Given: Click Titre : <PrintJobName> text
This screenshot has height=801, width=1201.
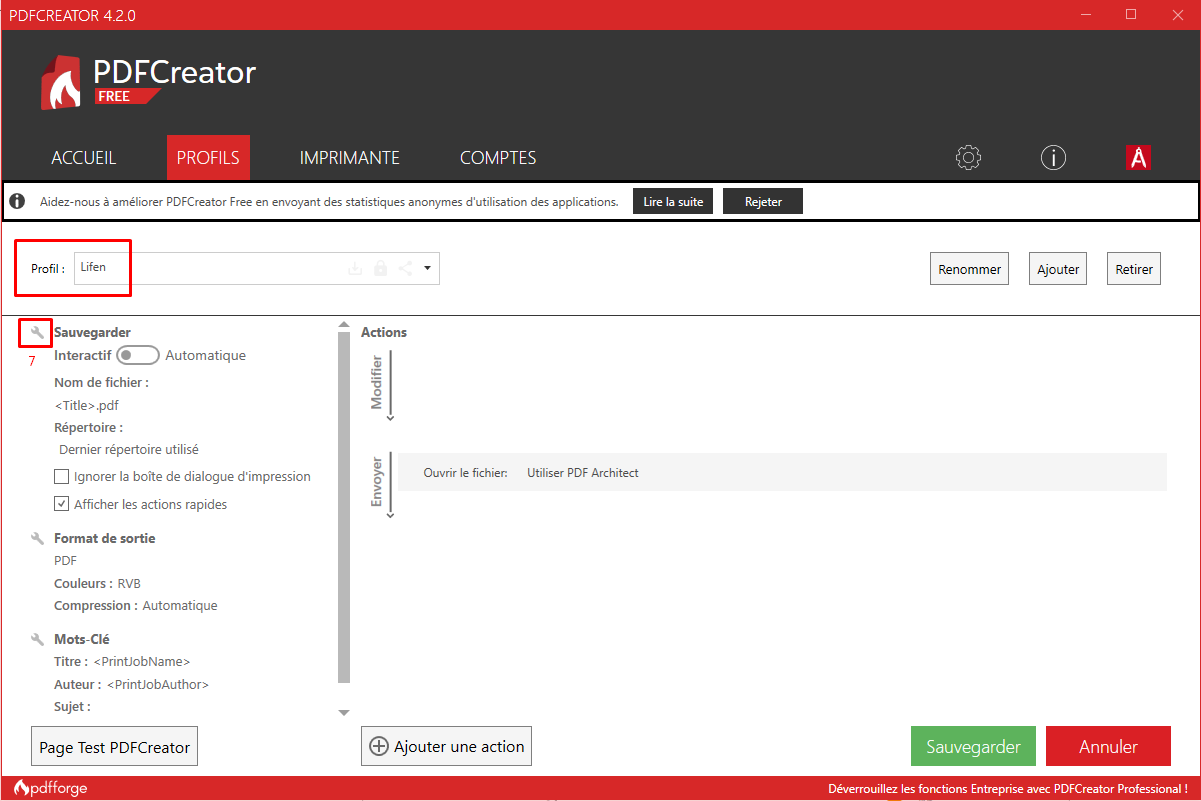Looking at the screenshot, I should (122, 661).
